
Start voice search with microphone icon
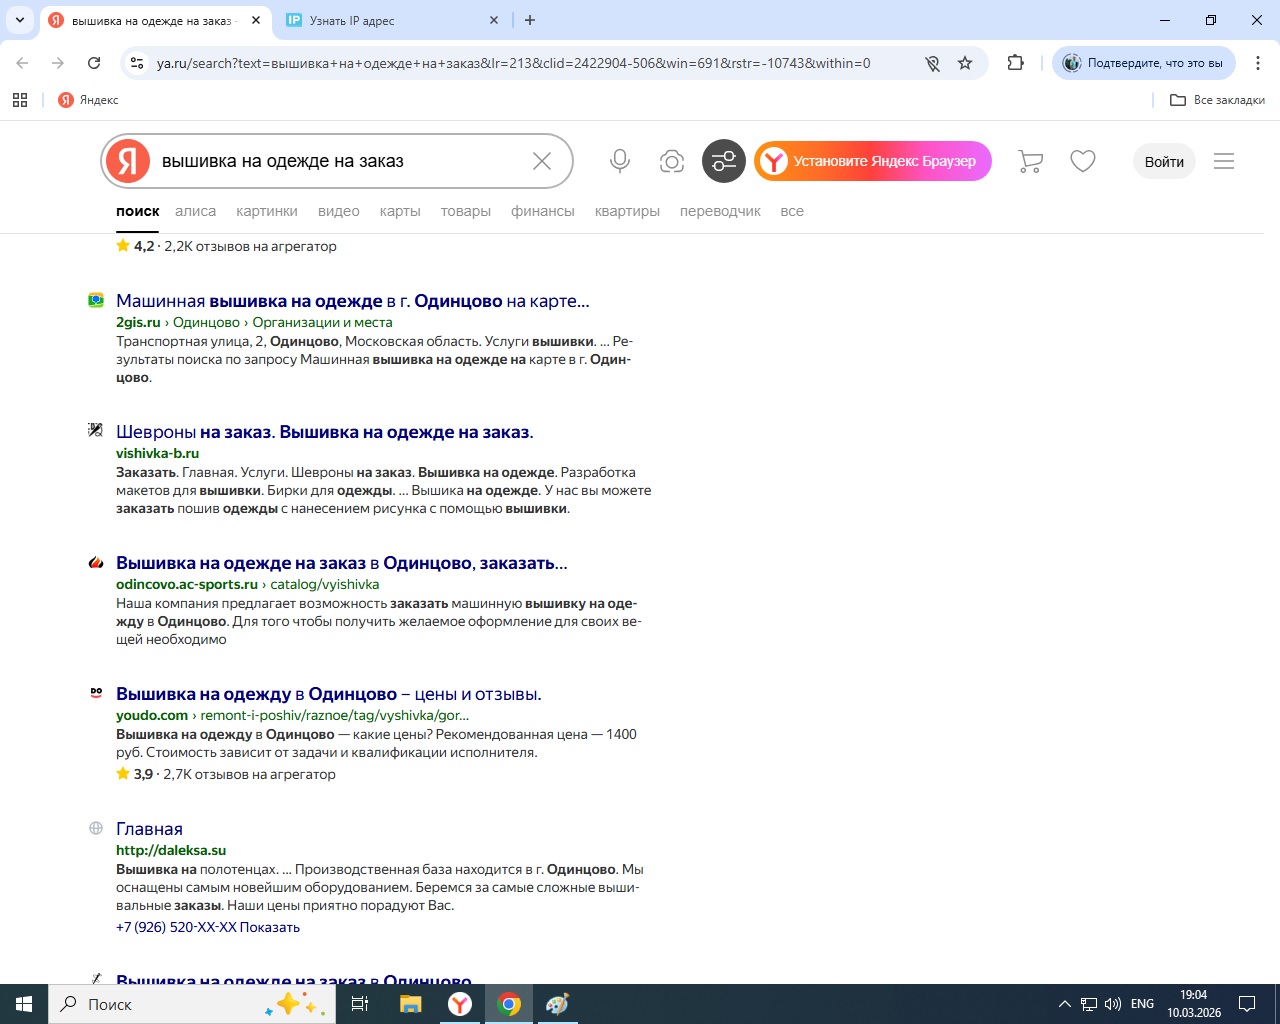pyautogui.click(x=620, y=161)
